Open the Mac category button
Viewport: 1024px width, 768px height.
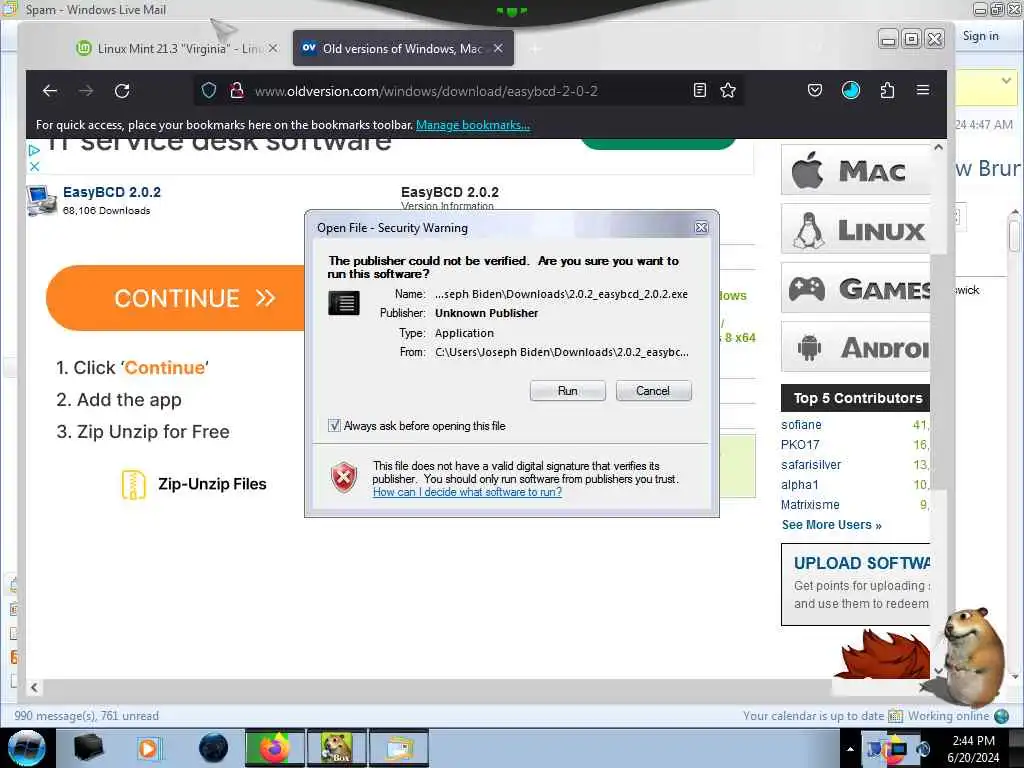(856, 170)
